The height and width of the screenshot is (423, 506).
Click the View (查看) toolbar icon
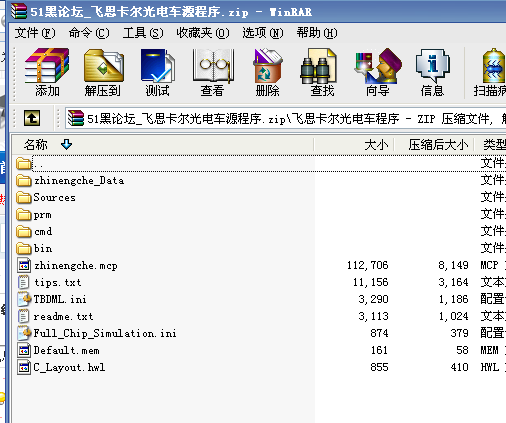pos(213,65)
